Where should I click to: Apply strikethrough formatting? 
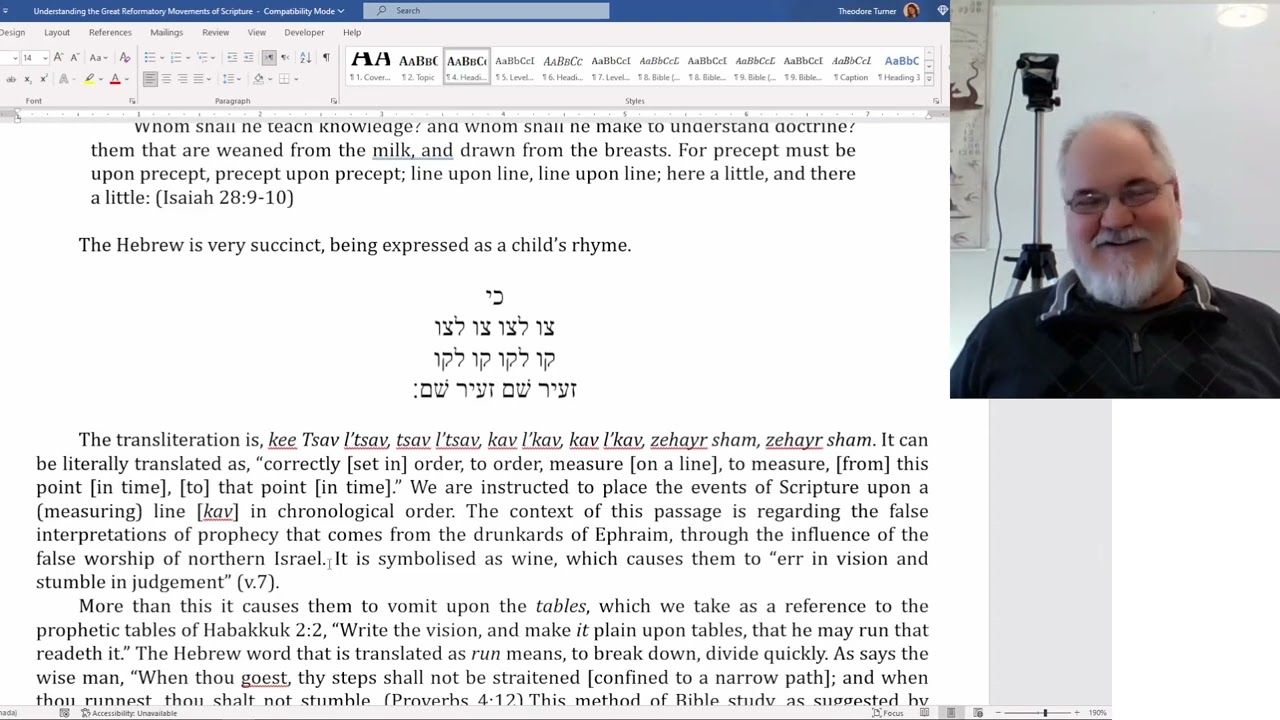tap(11, 79)
